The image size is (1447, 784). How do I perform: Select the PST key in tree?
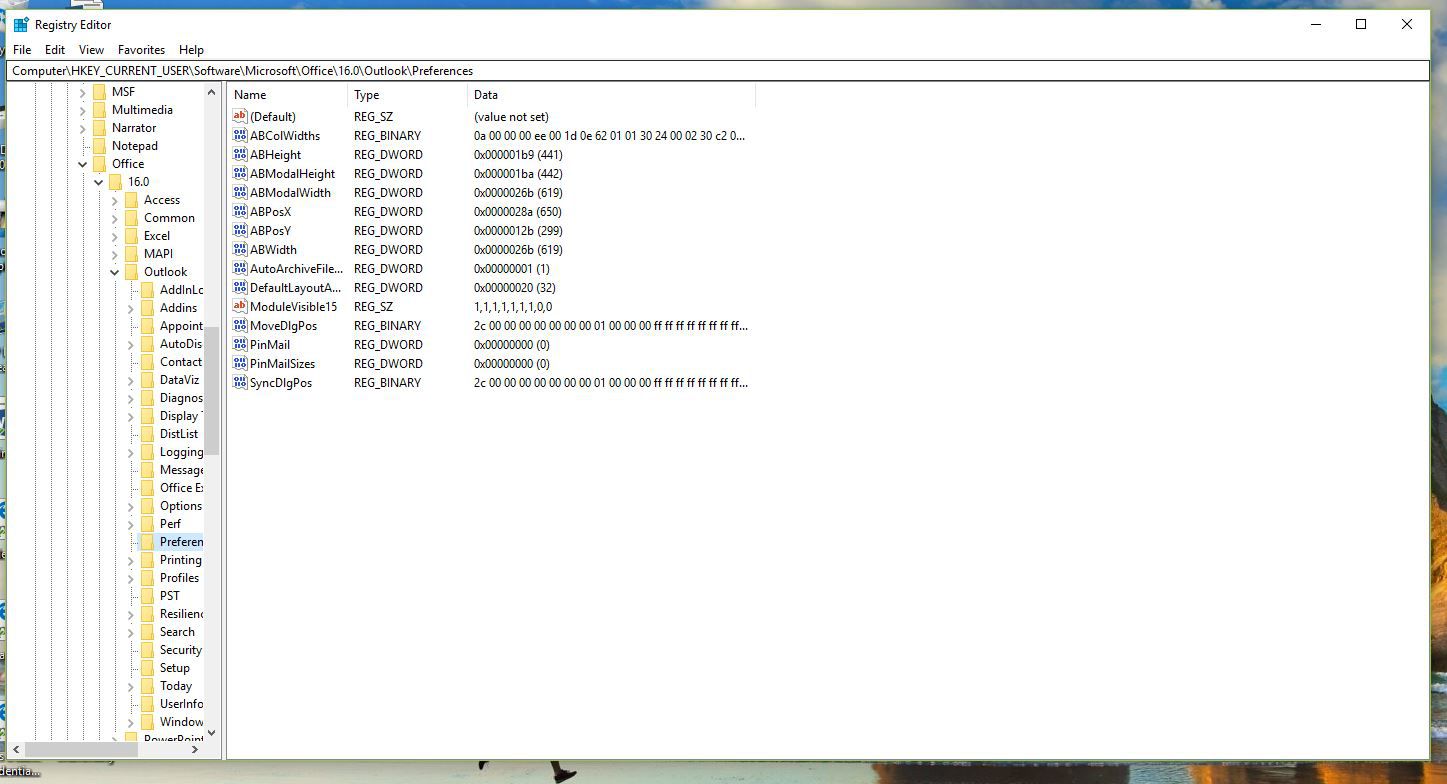[170, 596]
